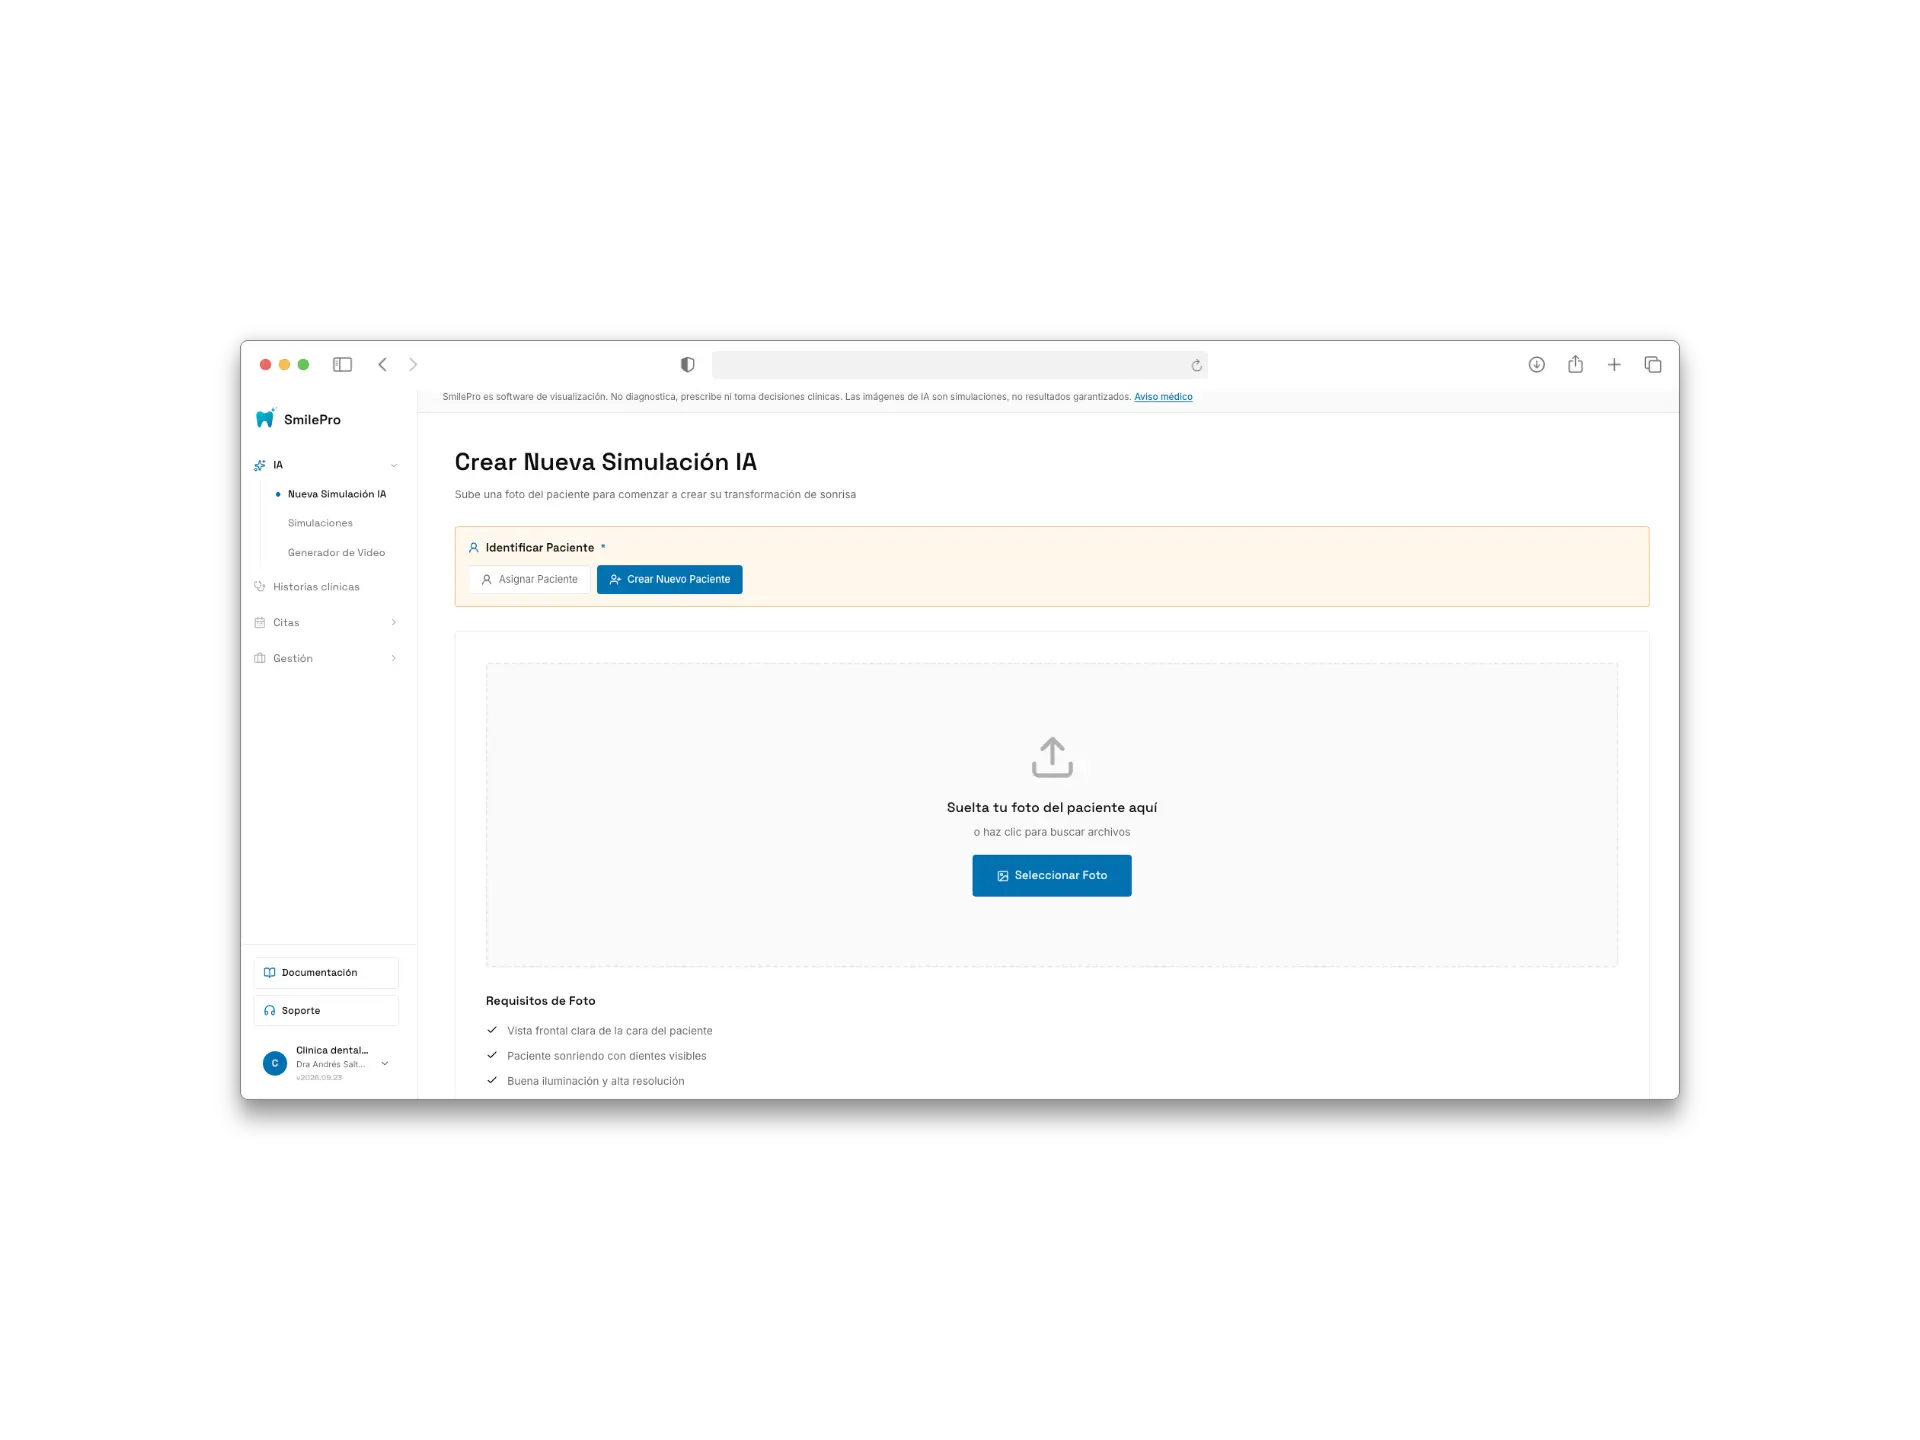Image resolution: width=1920 pixels, height=1440 pixels.
Task: Click the 'Suelta tu foto del paciente aquí' text
Action: click(1052, 807)
